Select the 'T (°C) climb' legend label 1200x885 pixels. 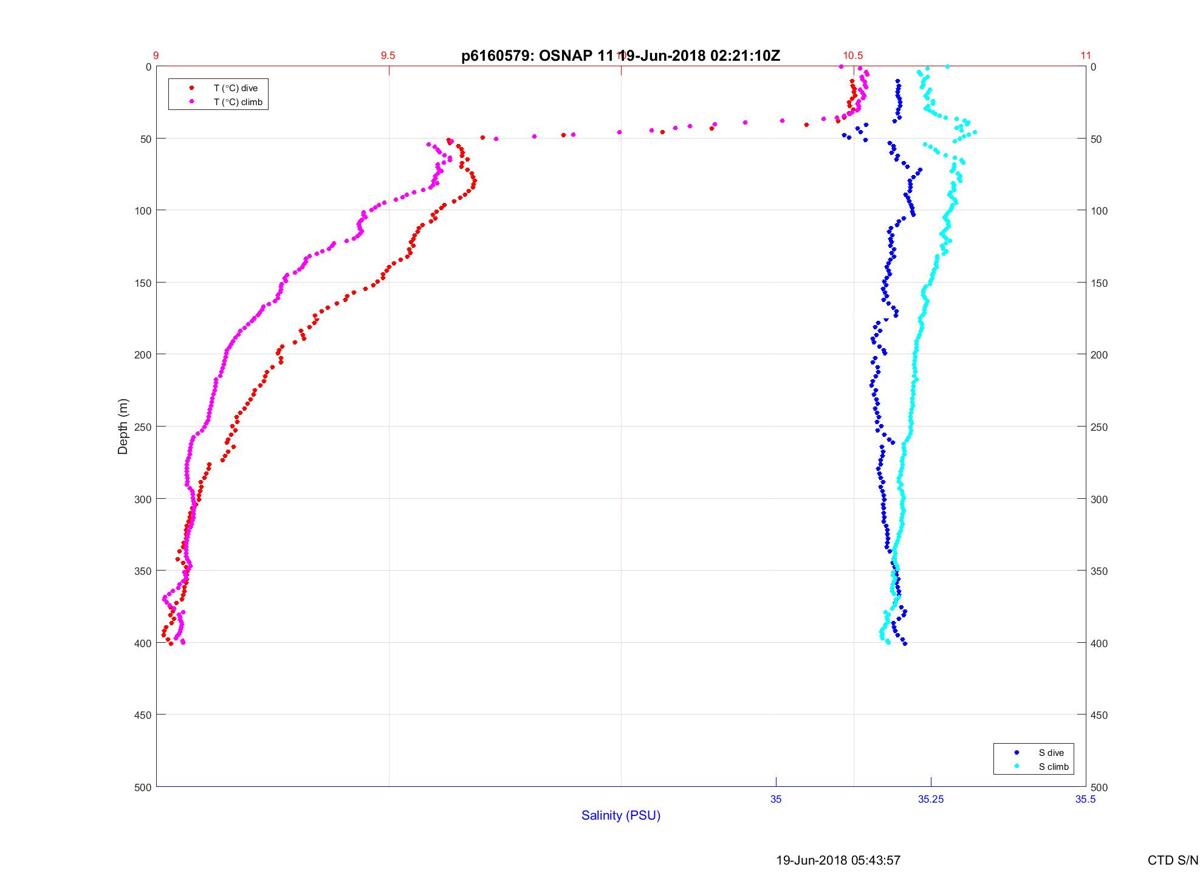point(238,102)
